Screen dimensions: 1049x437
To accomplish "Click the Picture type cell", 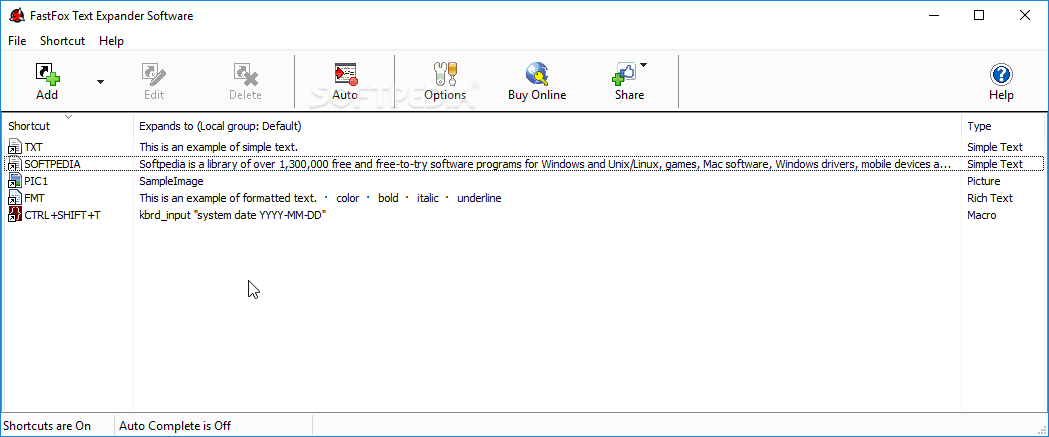I will point(983,181).
